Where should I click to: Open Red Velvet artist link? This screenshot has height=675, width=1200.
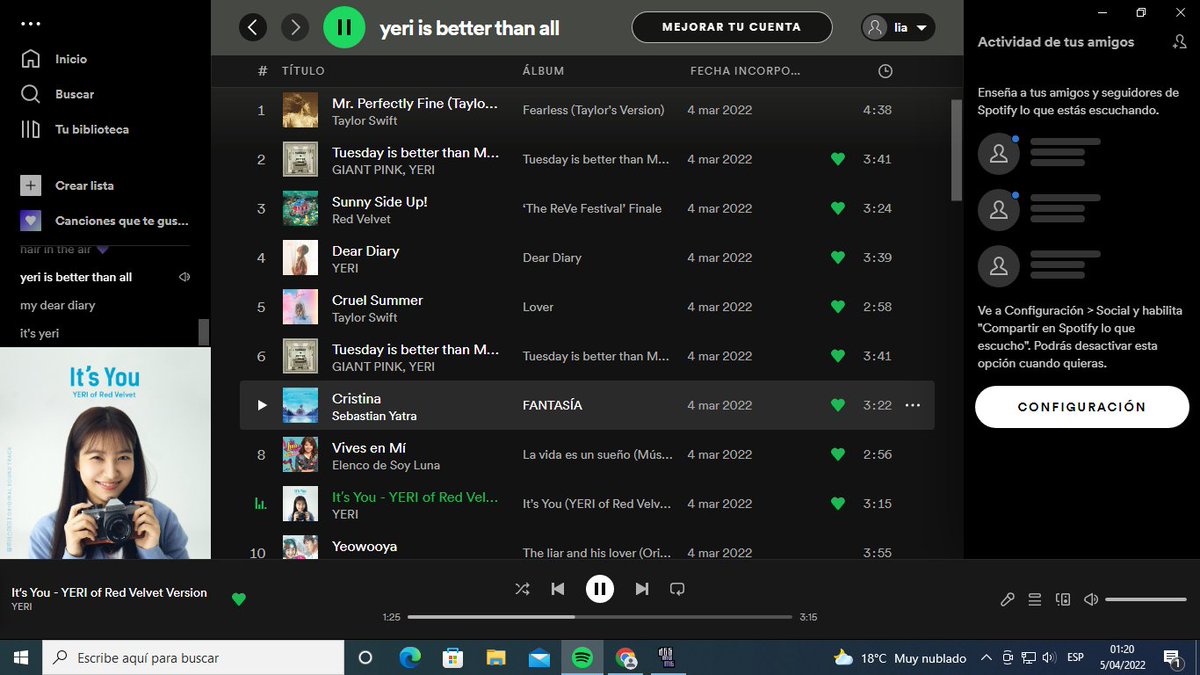361,219
